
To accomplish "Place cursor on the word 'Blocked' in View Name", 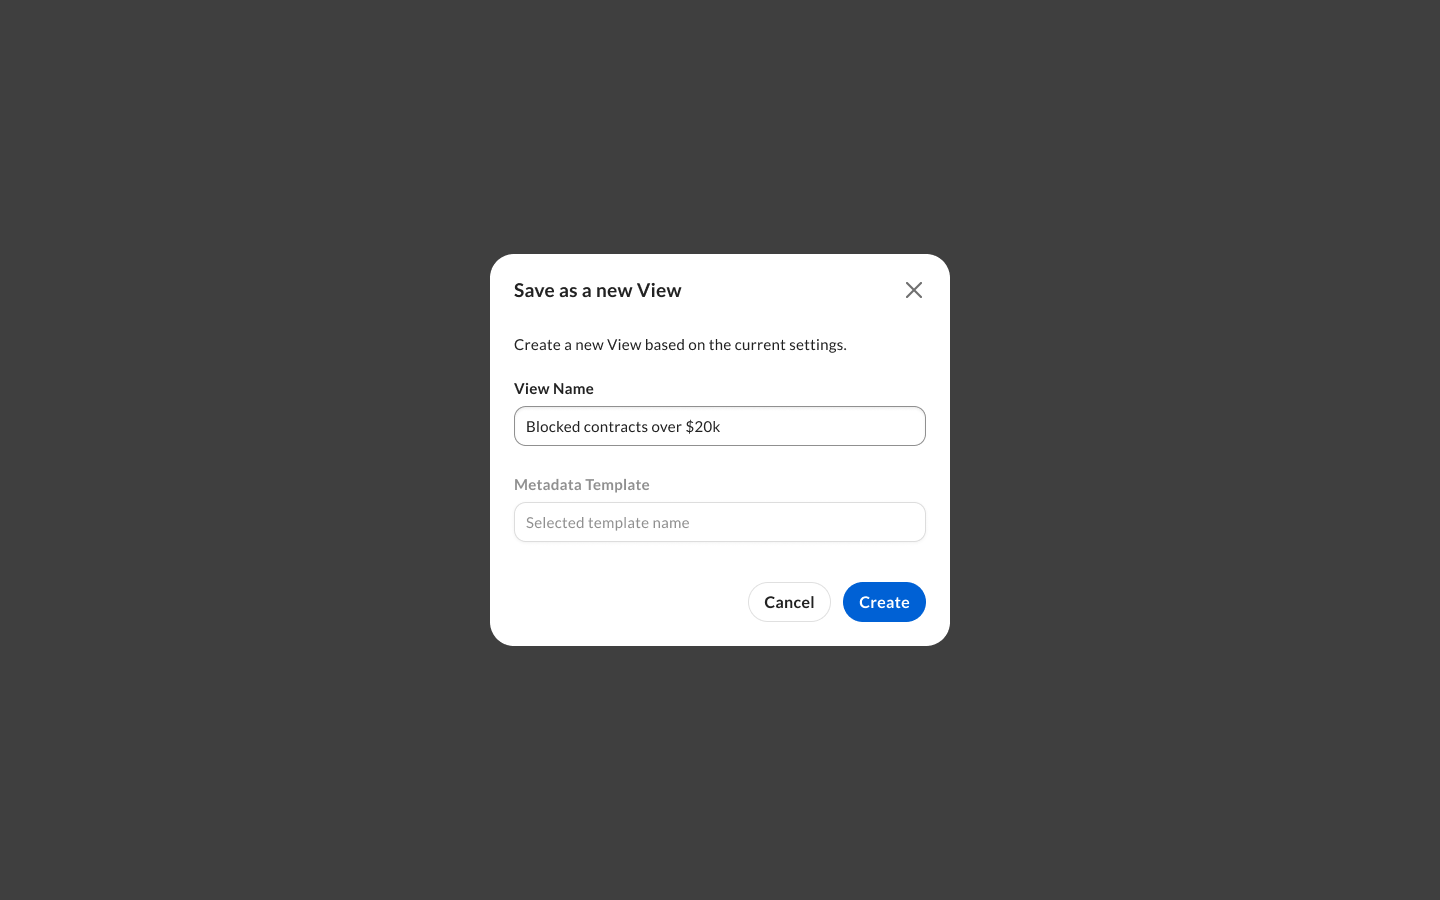I will click(x=552, y=426).
